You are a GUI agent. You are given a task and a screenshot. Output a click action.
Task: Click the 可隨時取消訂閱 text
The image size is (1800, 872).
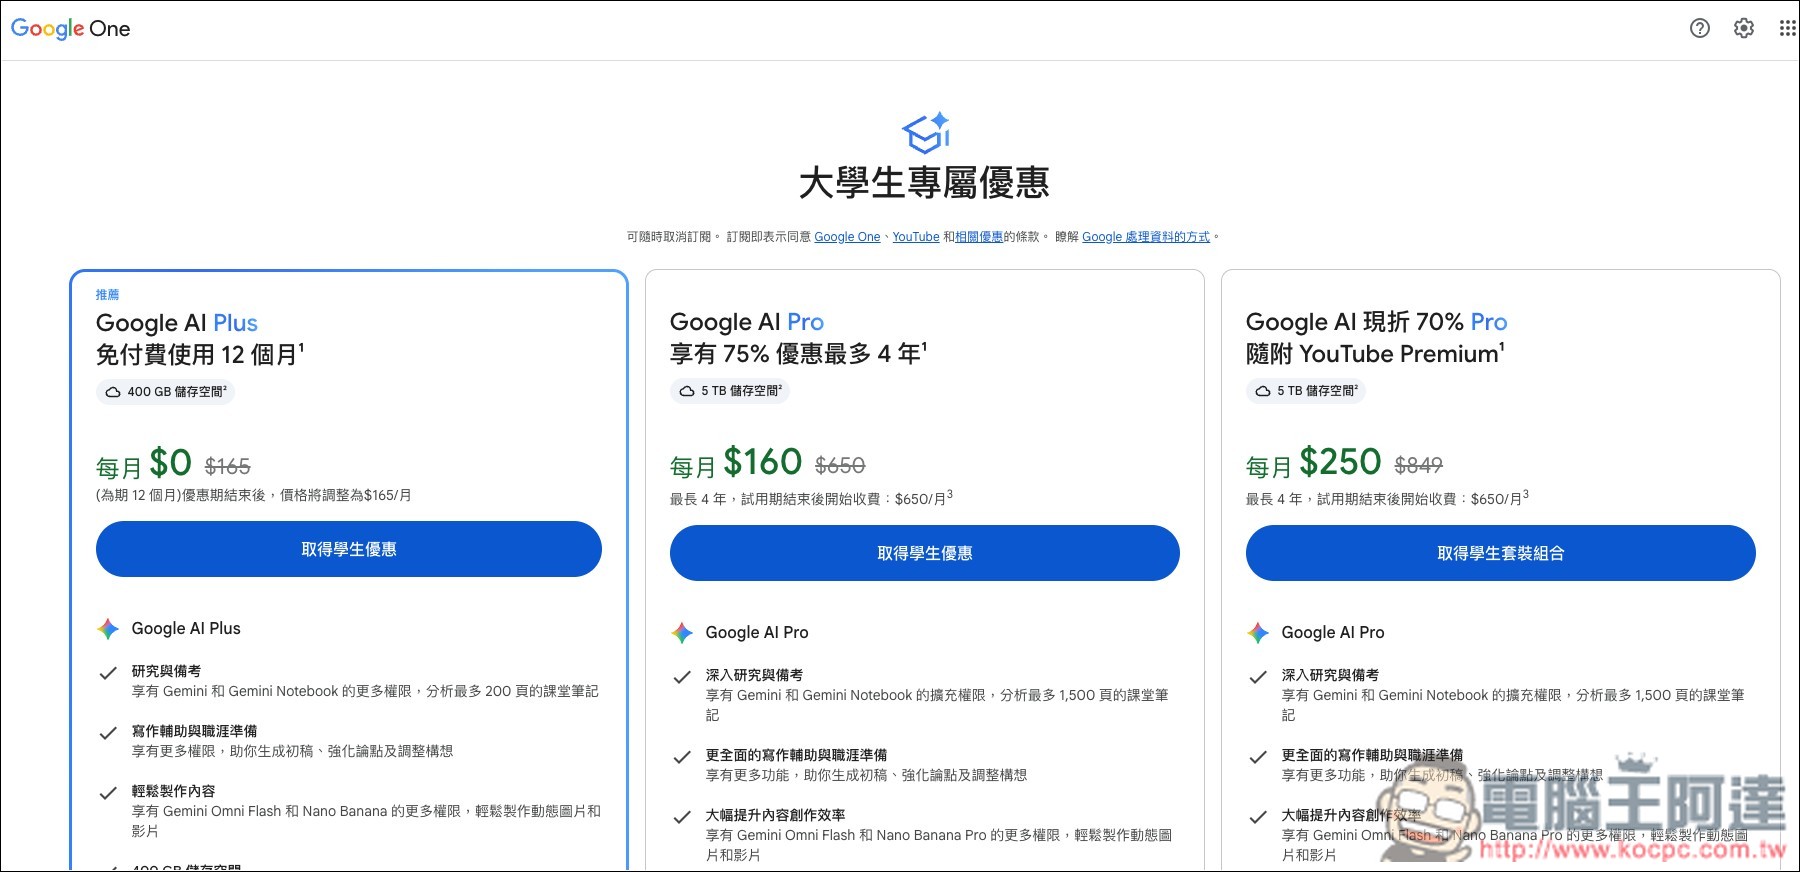tap(669, 237)
